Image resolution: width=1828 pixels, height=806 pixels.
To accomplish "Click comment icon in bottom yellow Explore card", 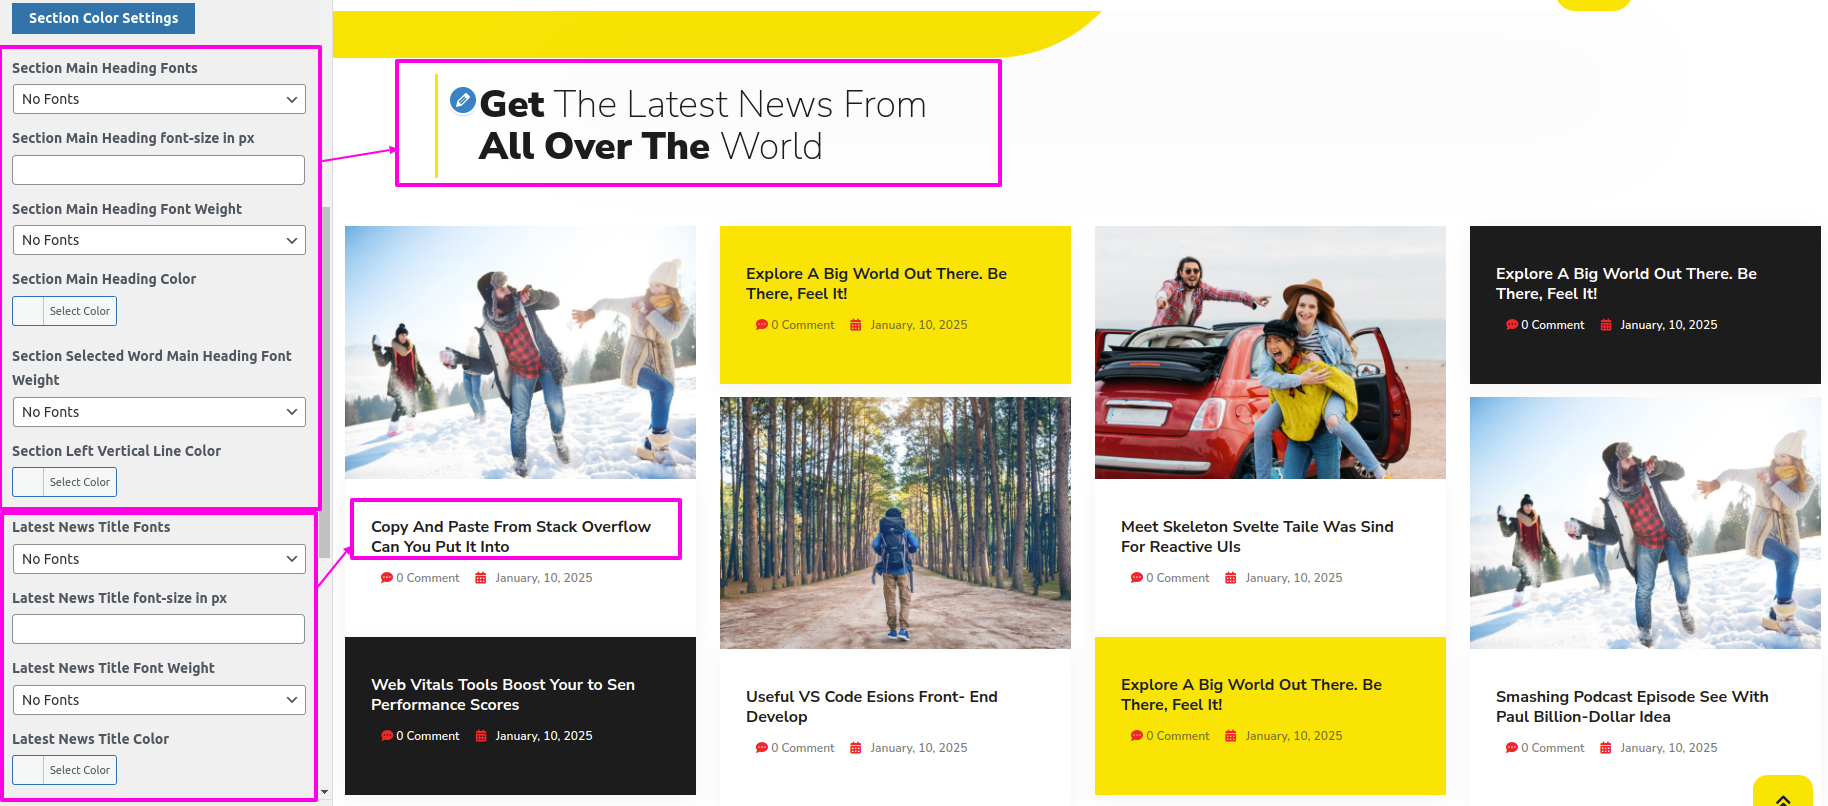I will tap(1136, 736).
